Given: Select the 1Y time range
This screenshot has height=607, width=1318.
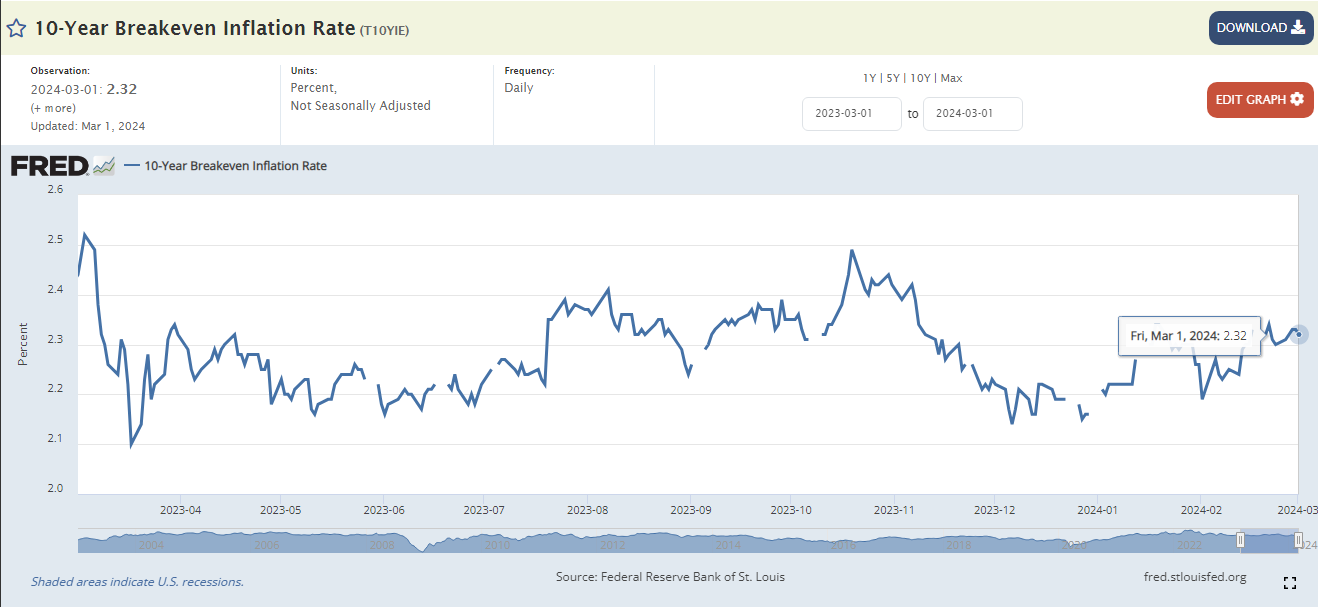Looking at the screenshot, I should 870,78.
